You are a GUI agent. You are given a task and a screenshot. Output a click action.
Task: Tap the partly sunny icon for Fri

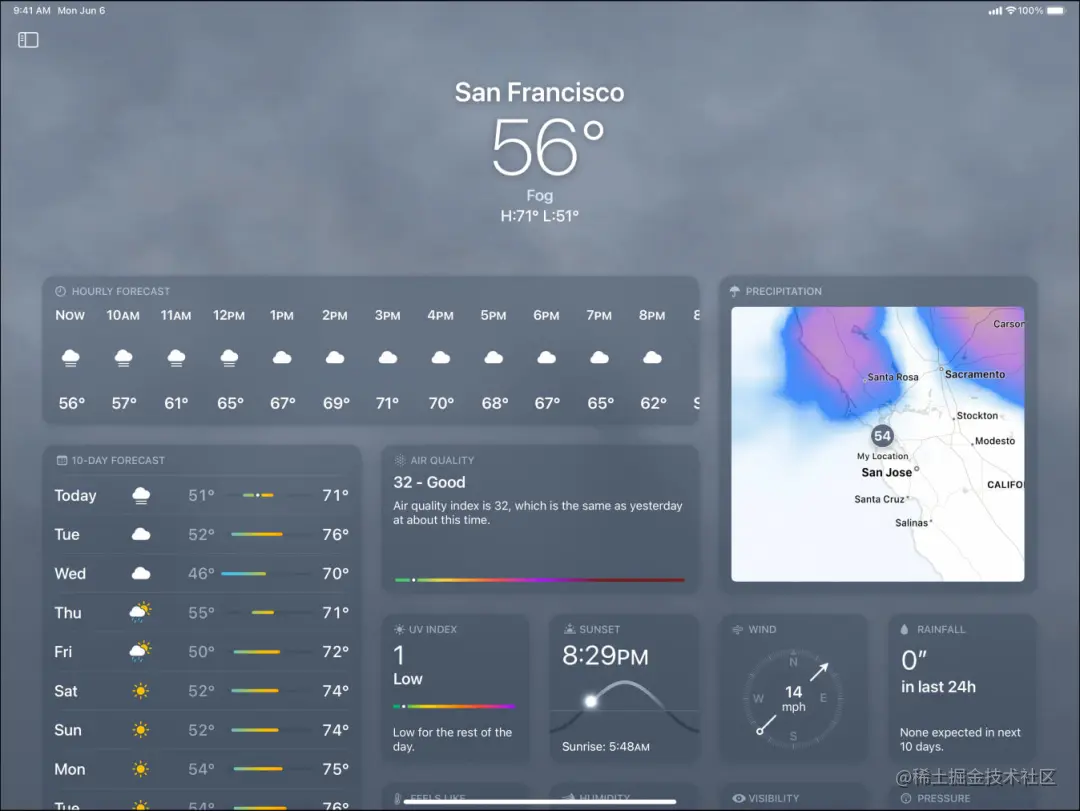[x=141, y=652]
